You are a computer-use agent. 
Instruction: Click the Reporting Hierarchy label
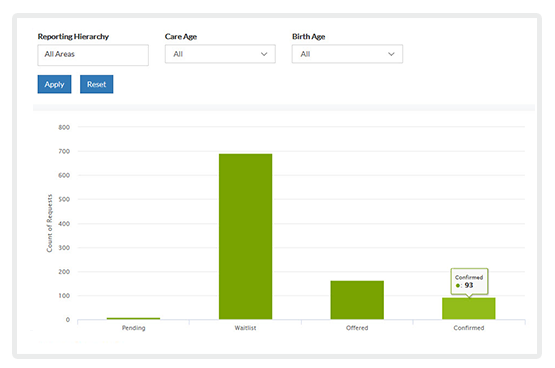[x=73, y=37]
